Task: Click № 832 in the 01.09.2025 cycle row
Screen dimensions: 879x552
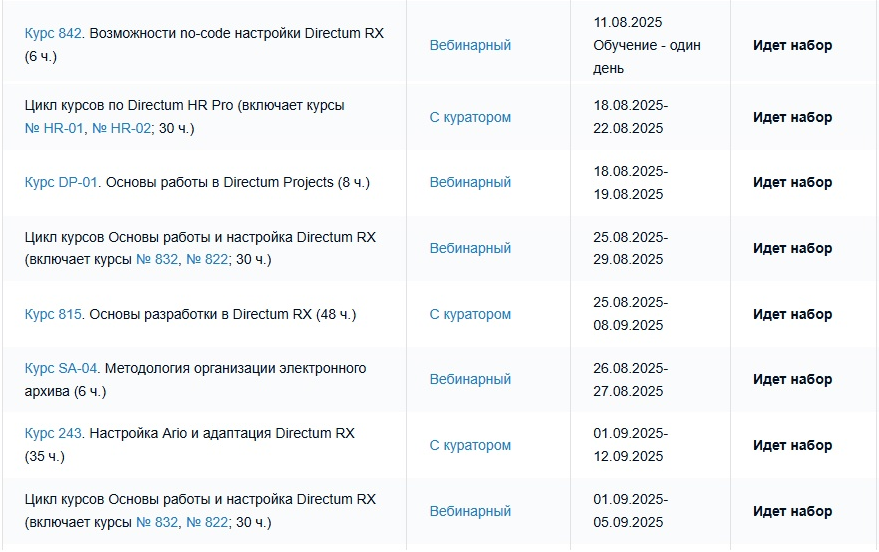Action: pos(157,522)
